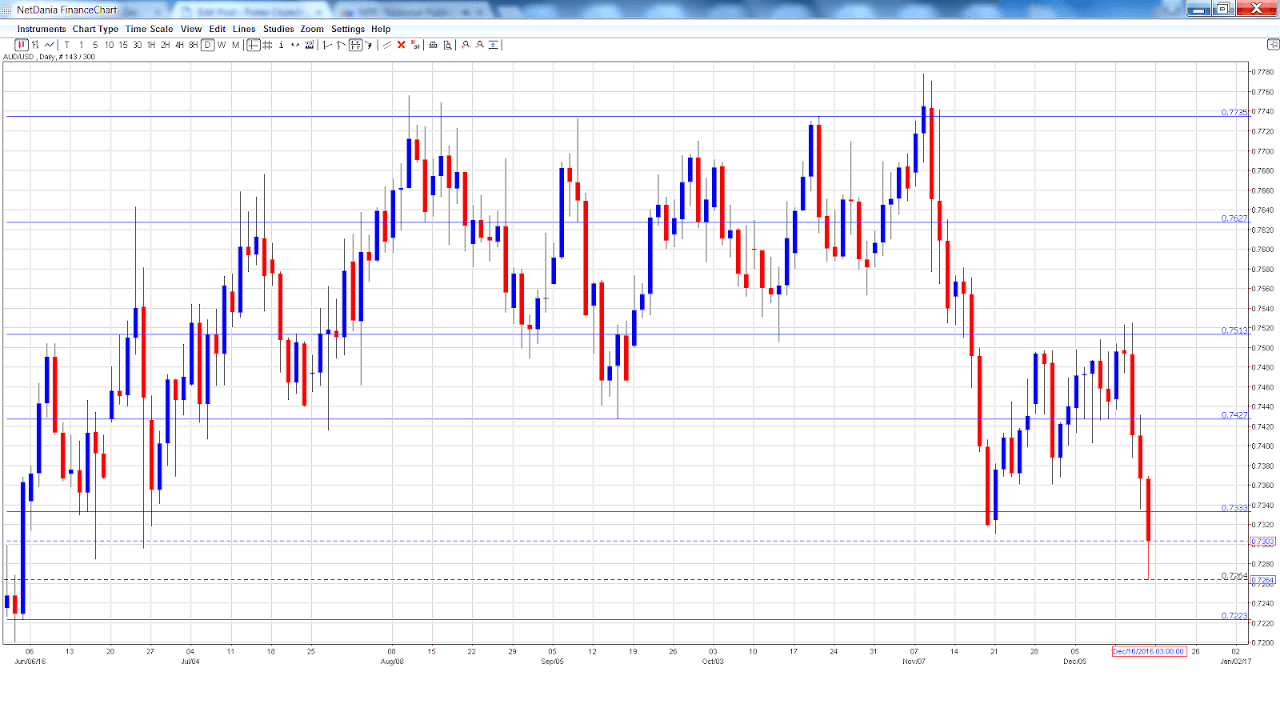Open the Lines menu
The height and width of the screenshot is (720, 1280).
(244, 29)
